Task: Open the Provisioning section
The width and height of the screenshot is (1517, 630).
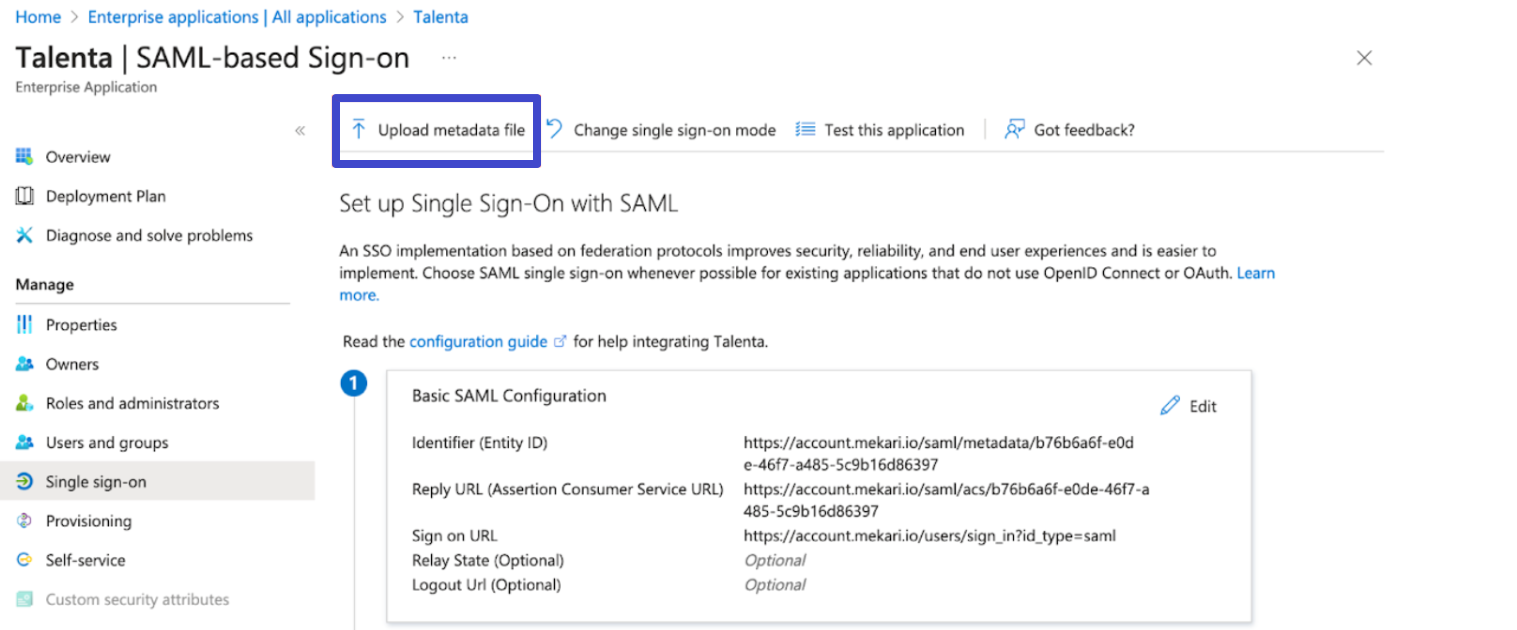Action: click(x=88, y=521)
